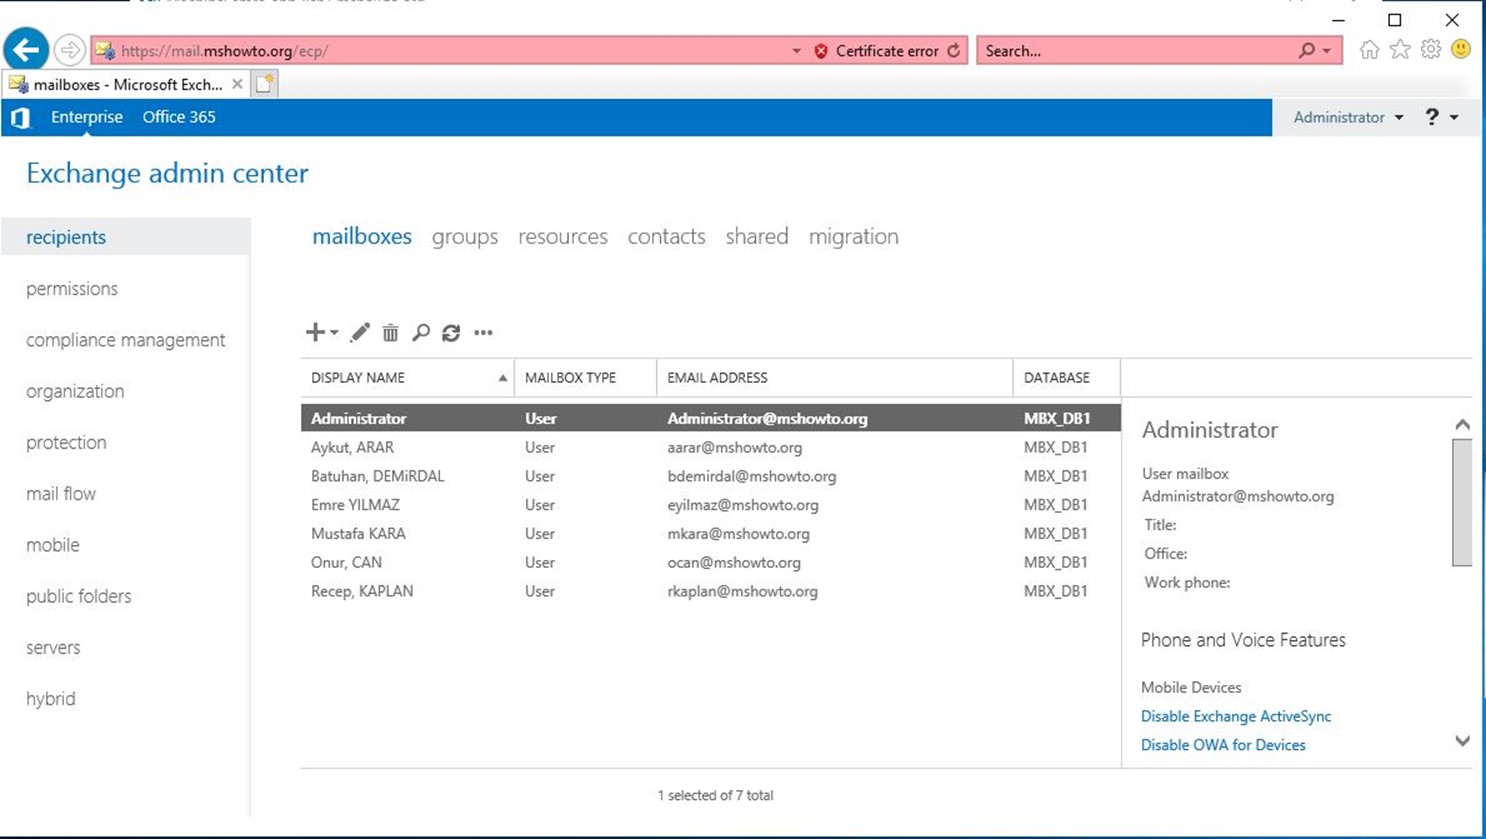1486x839 pixels.
Task: Sort by DISPLAY NAME column header
Action: (x=407, y=378)
